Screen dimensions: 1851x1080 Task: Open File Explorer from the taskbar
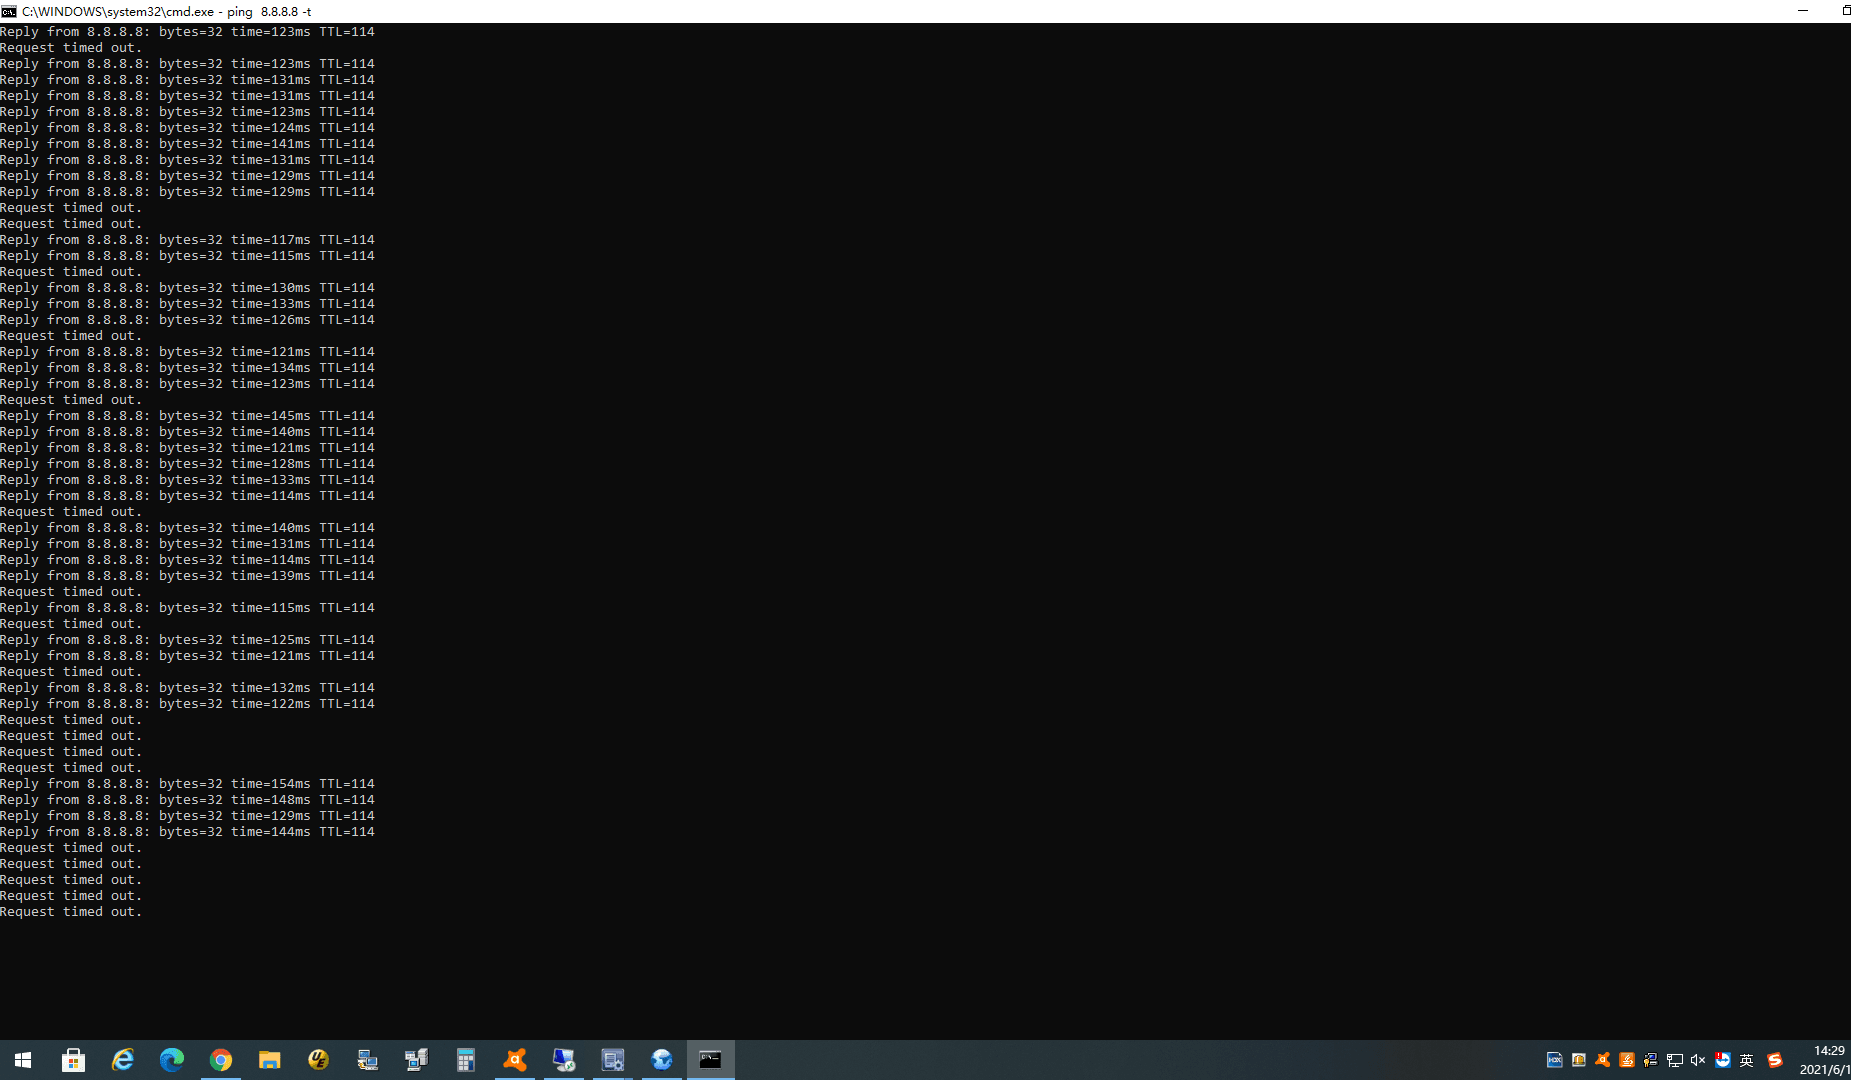(269, 1060)
